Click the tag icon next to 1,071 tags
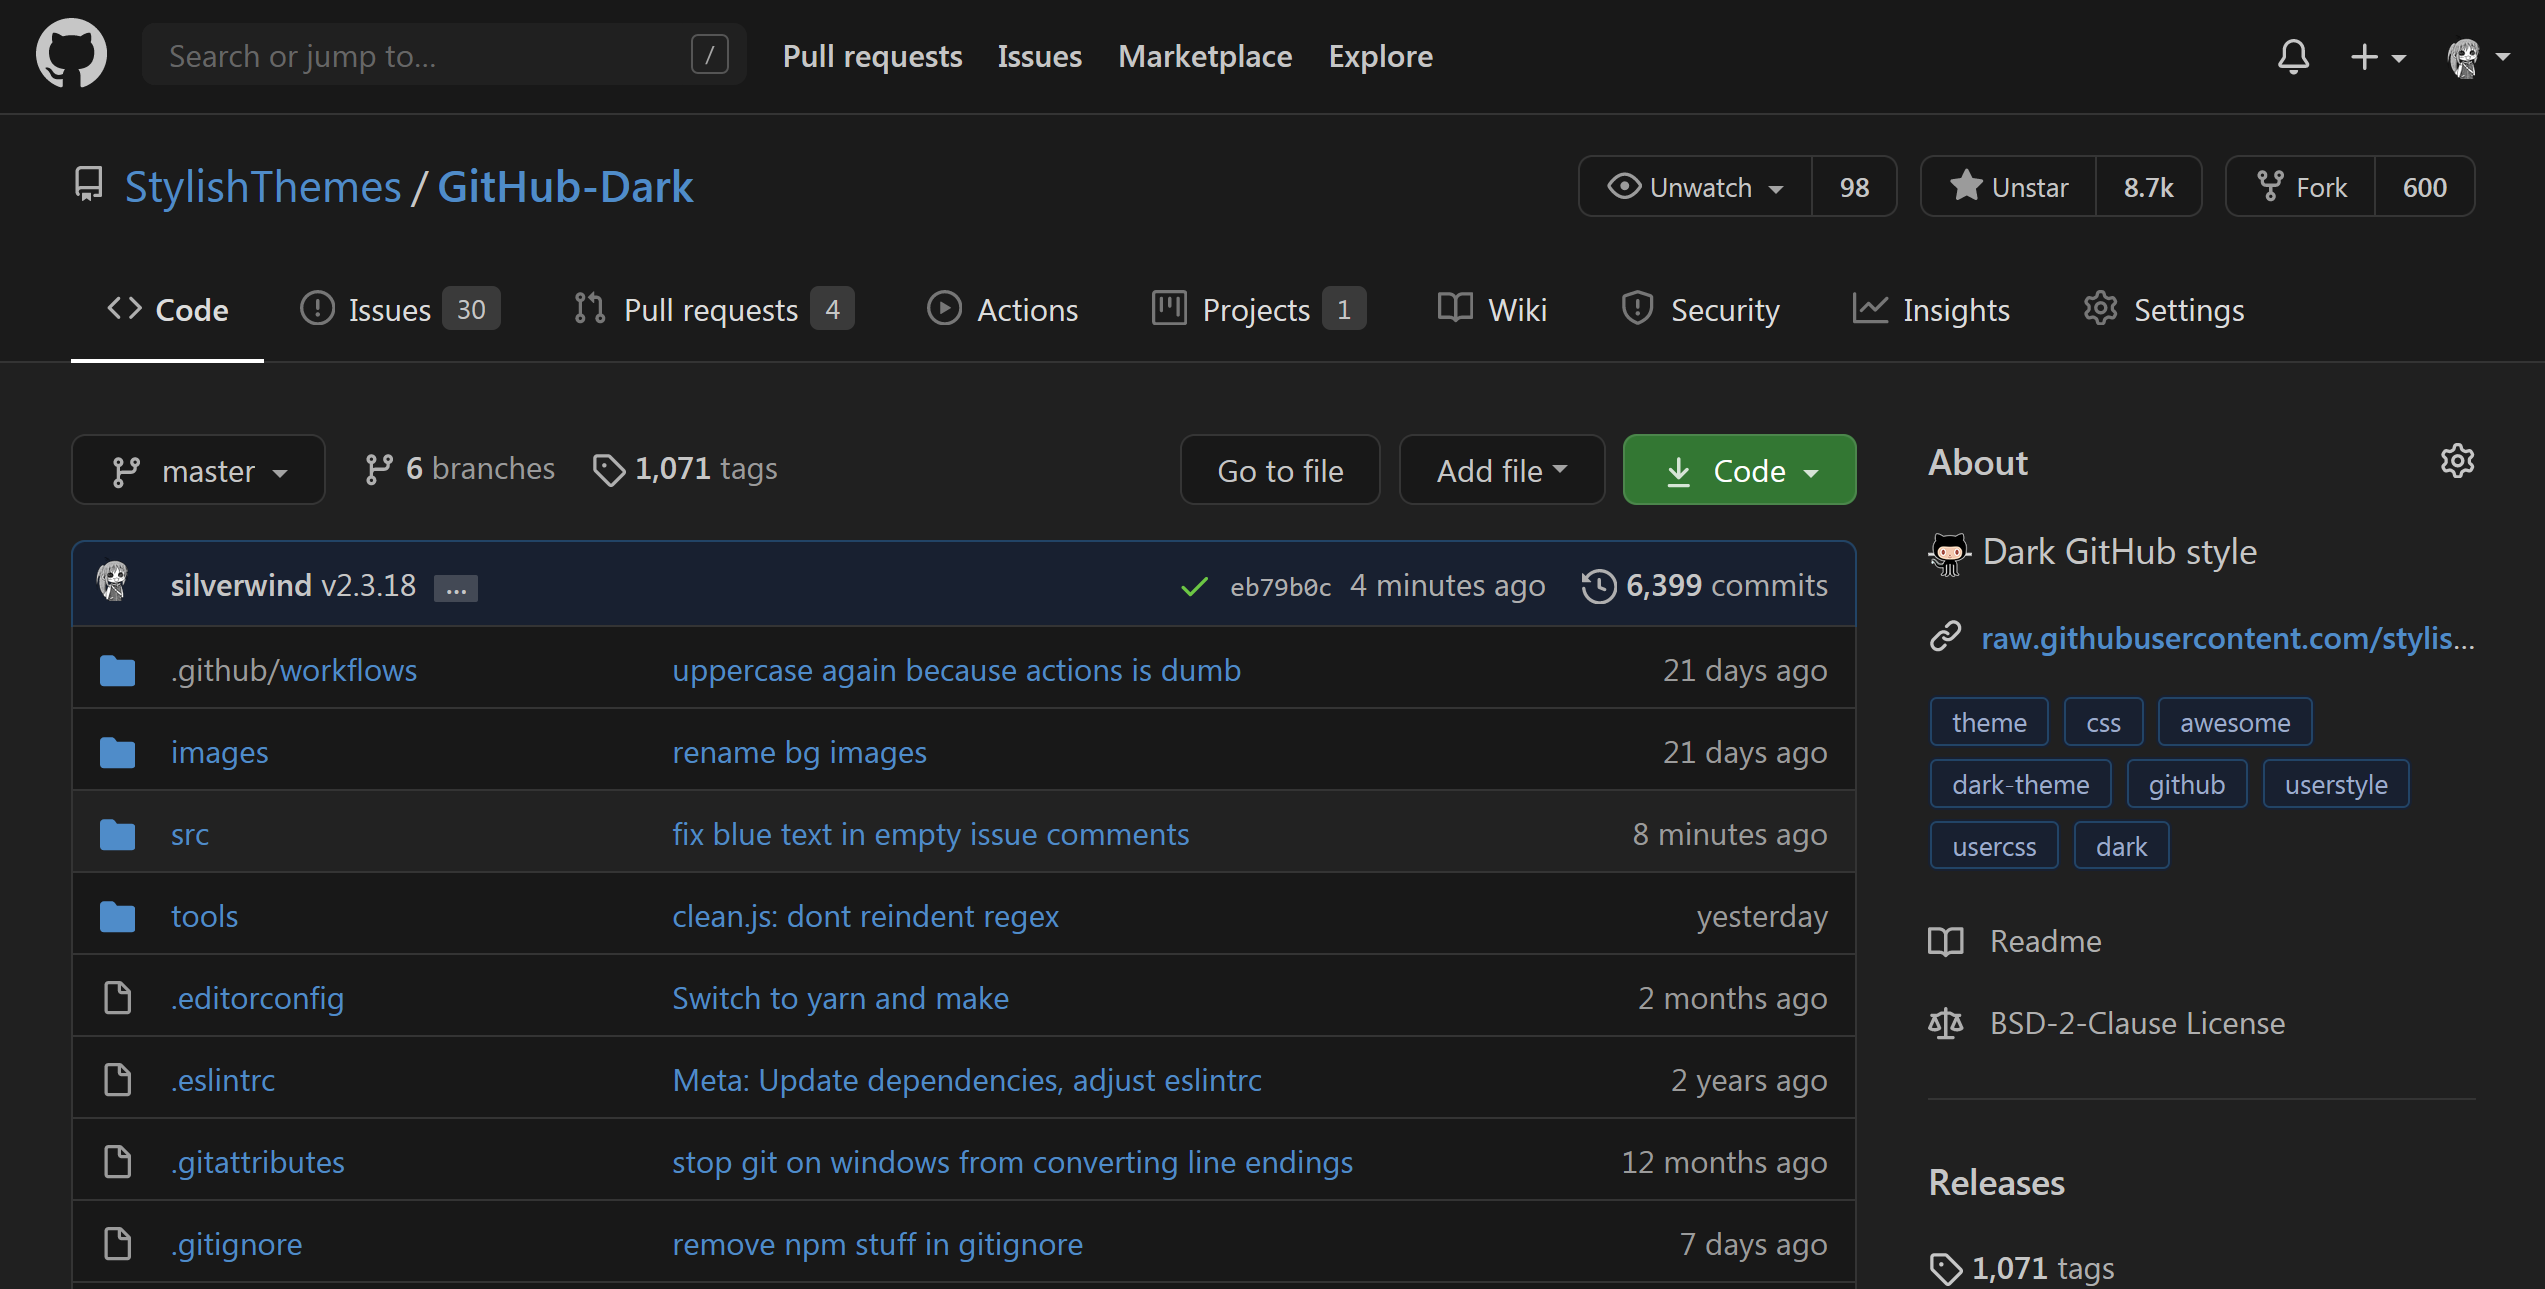This screenshot has width=2545, height=1289. tap(610, 467)
